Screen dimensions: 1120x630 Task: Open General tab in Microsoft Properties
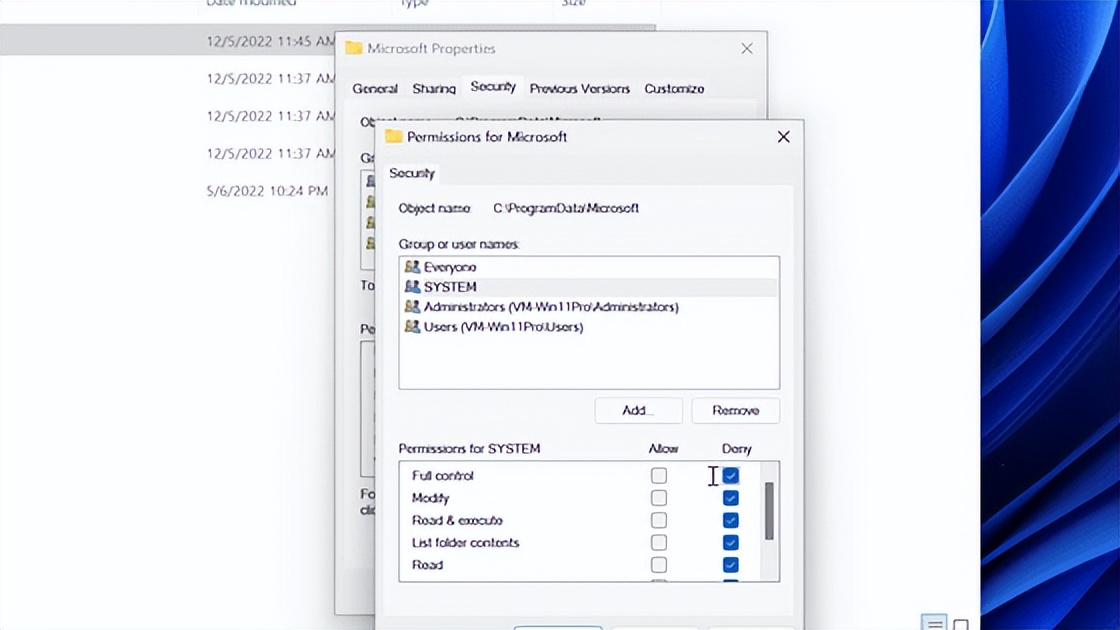374,89
